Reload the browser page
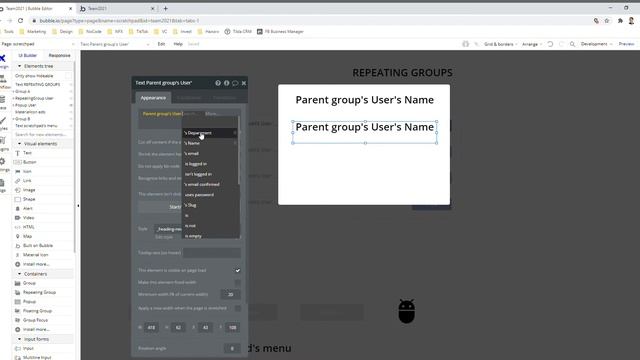 point(20,20)
